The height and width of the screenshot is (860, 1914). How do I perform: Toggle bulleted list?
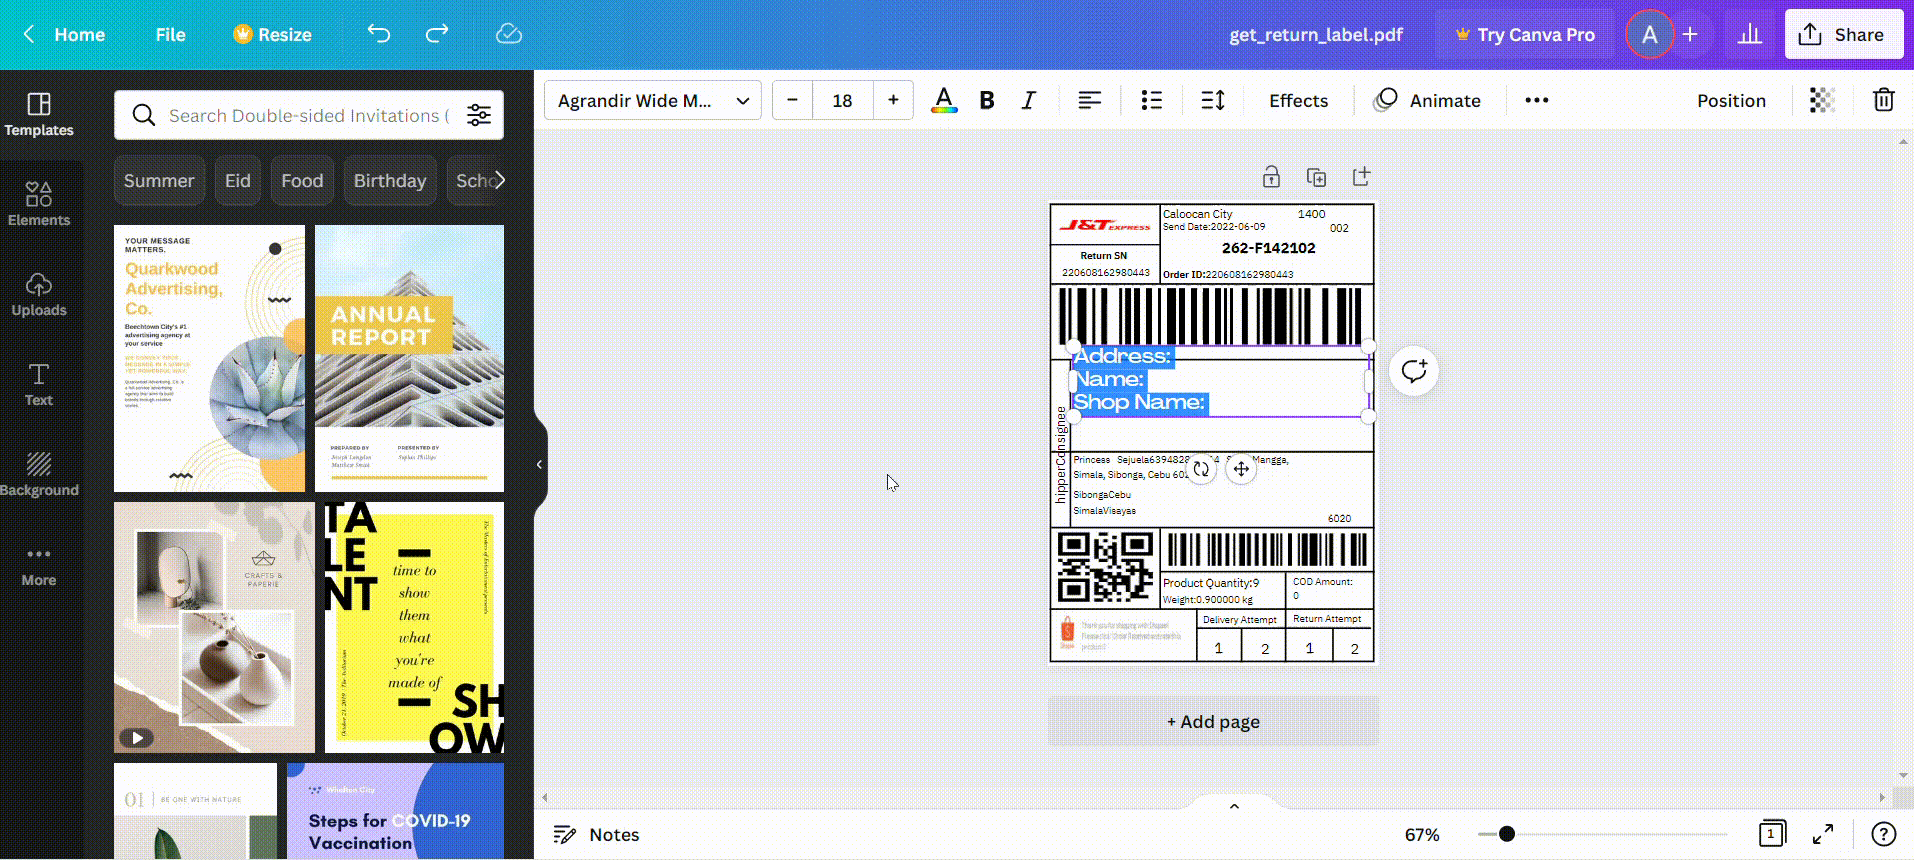[1151, 100]
